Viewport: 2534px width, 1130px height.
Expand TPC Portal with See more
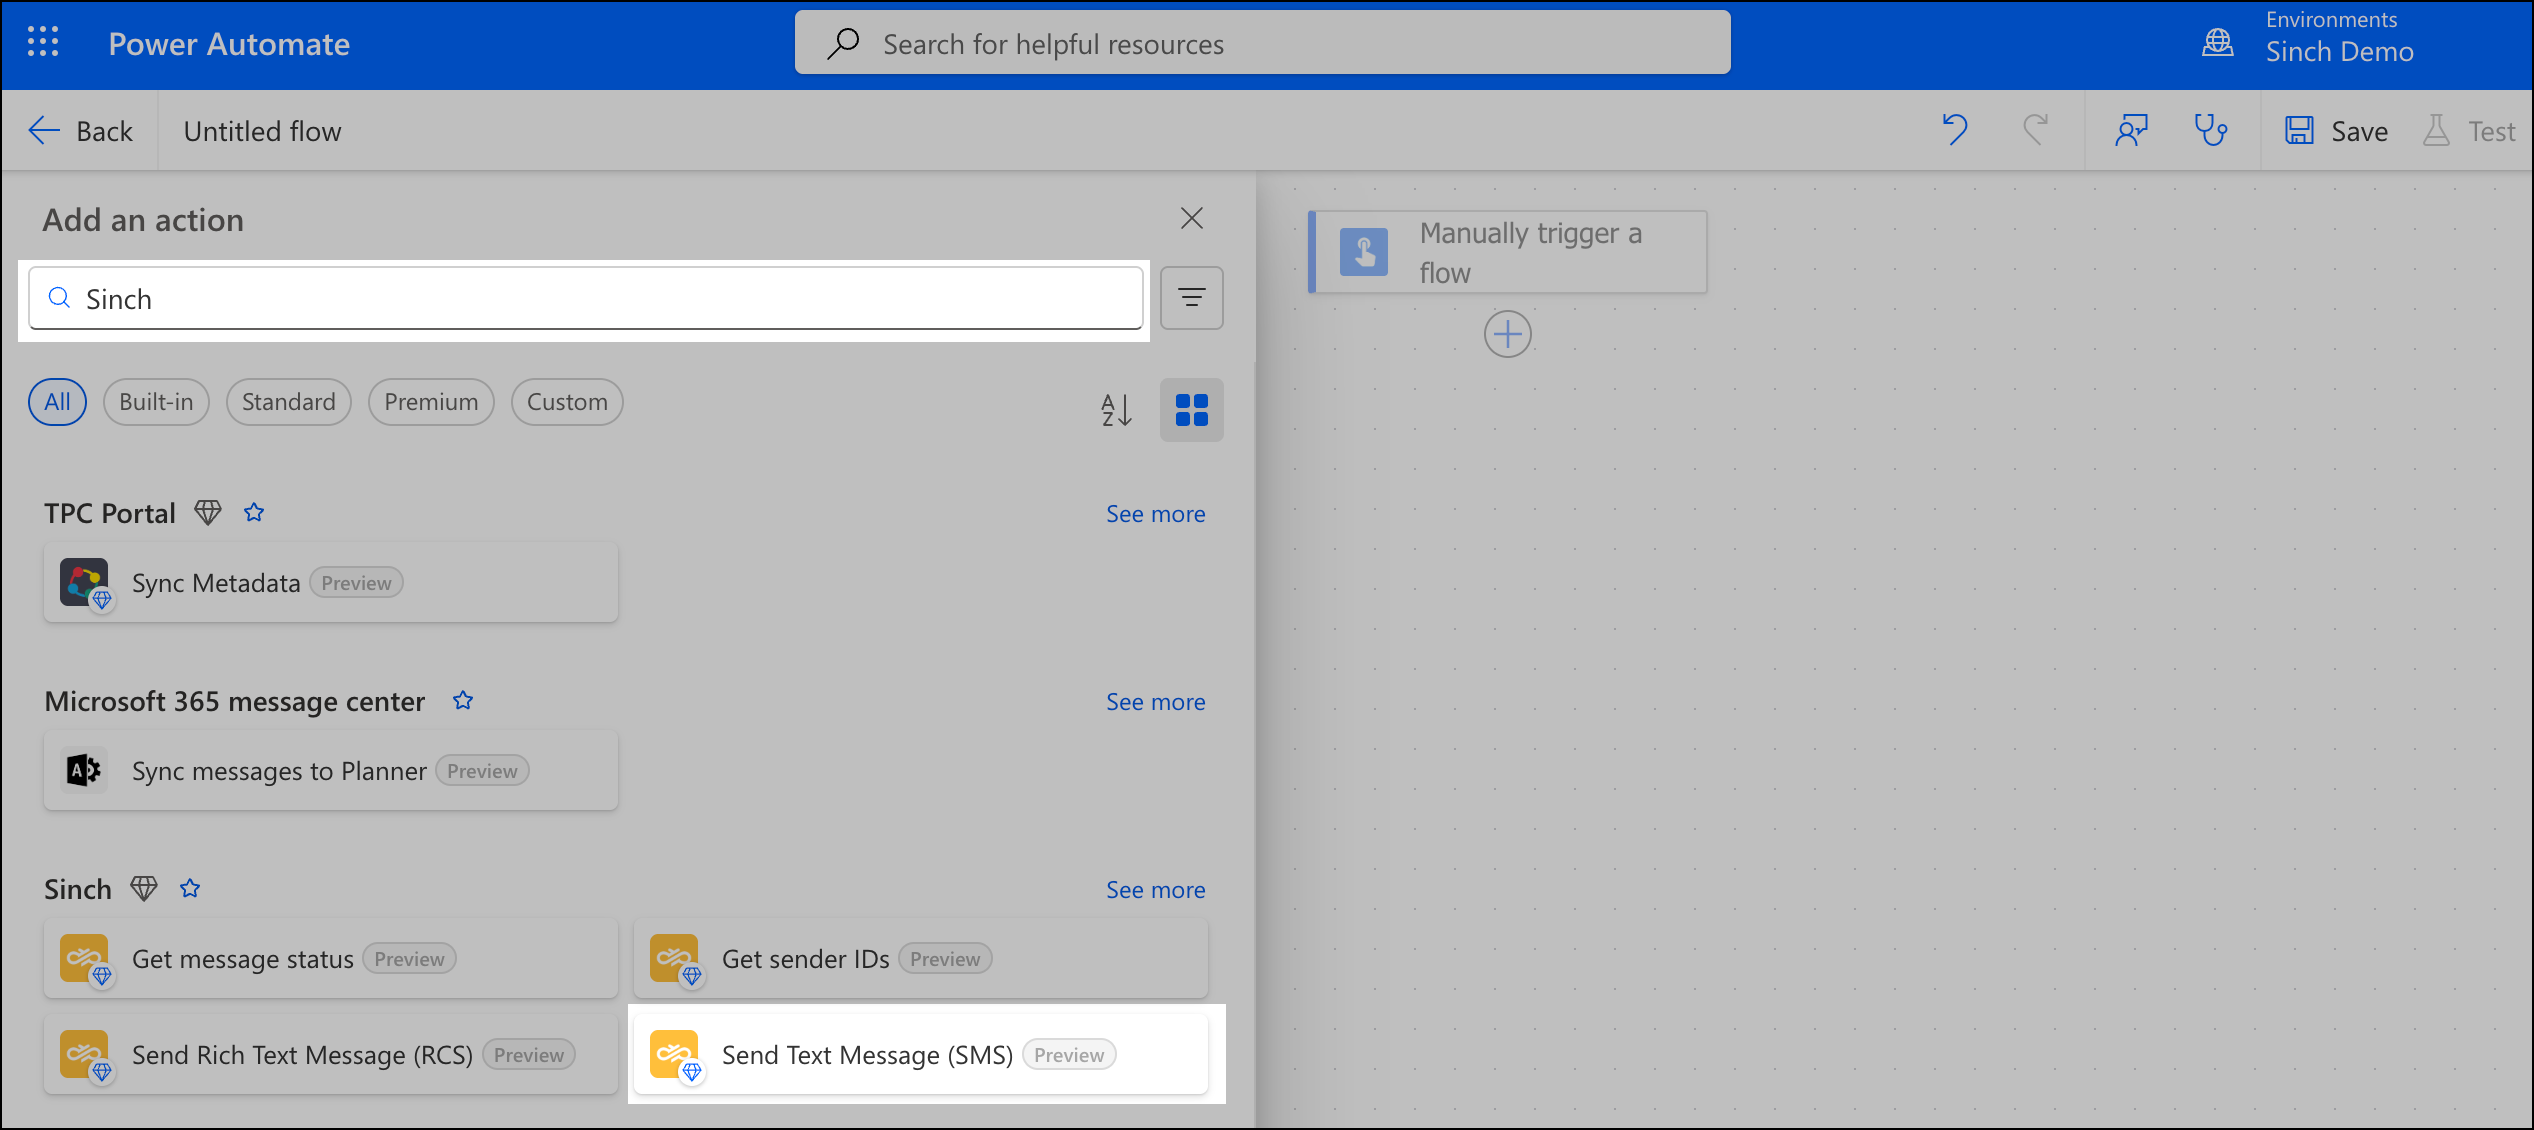(1155, 514)
